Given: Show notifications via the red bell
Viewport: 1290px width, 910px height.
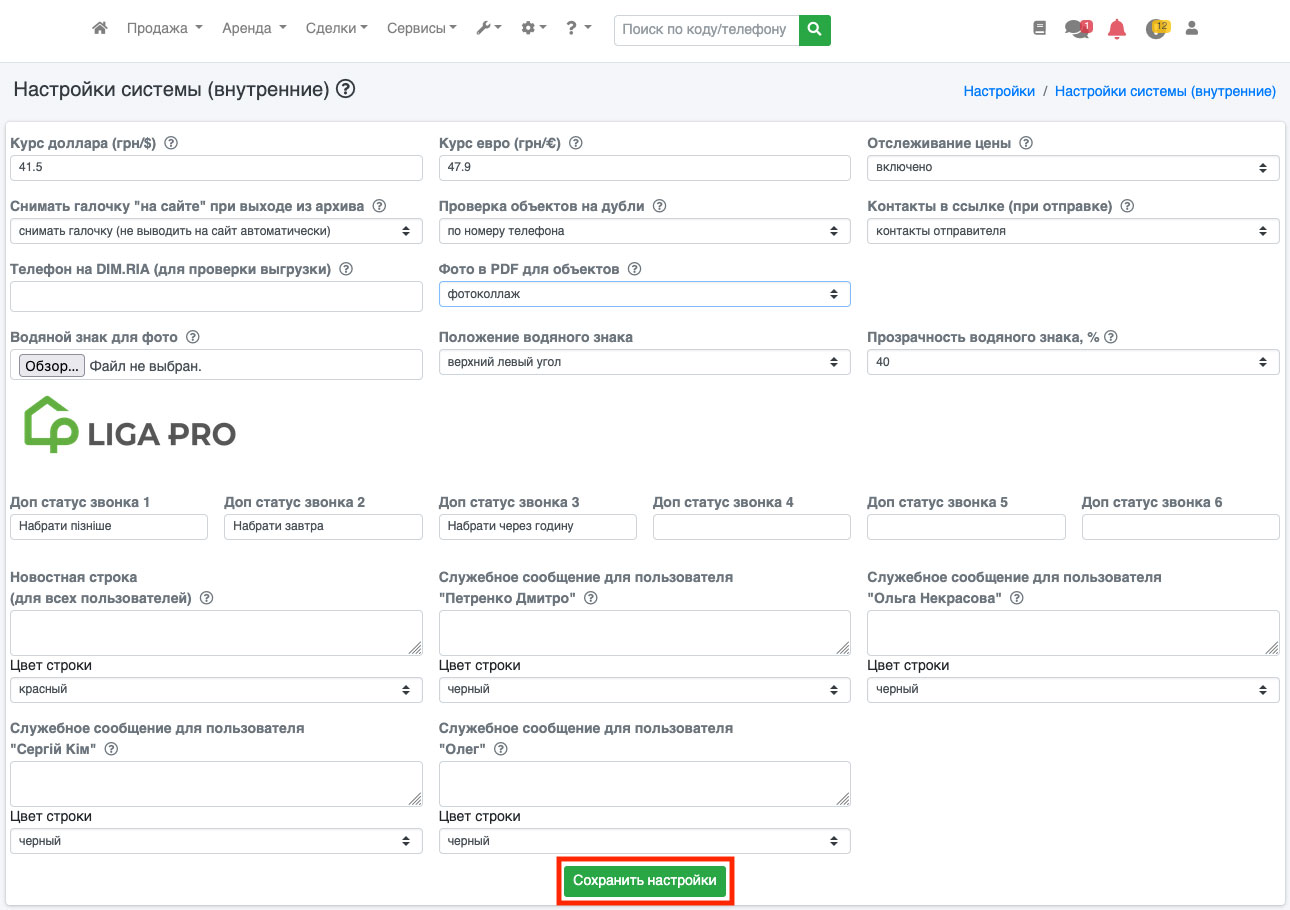Looking at the screenshot, I should 1117,29.
